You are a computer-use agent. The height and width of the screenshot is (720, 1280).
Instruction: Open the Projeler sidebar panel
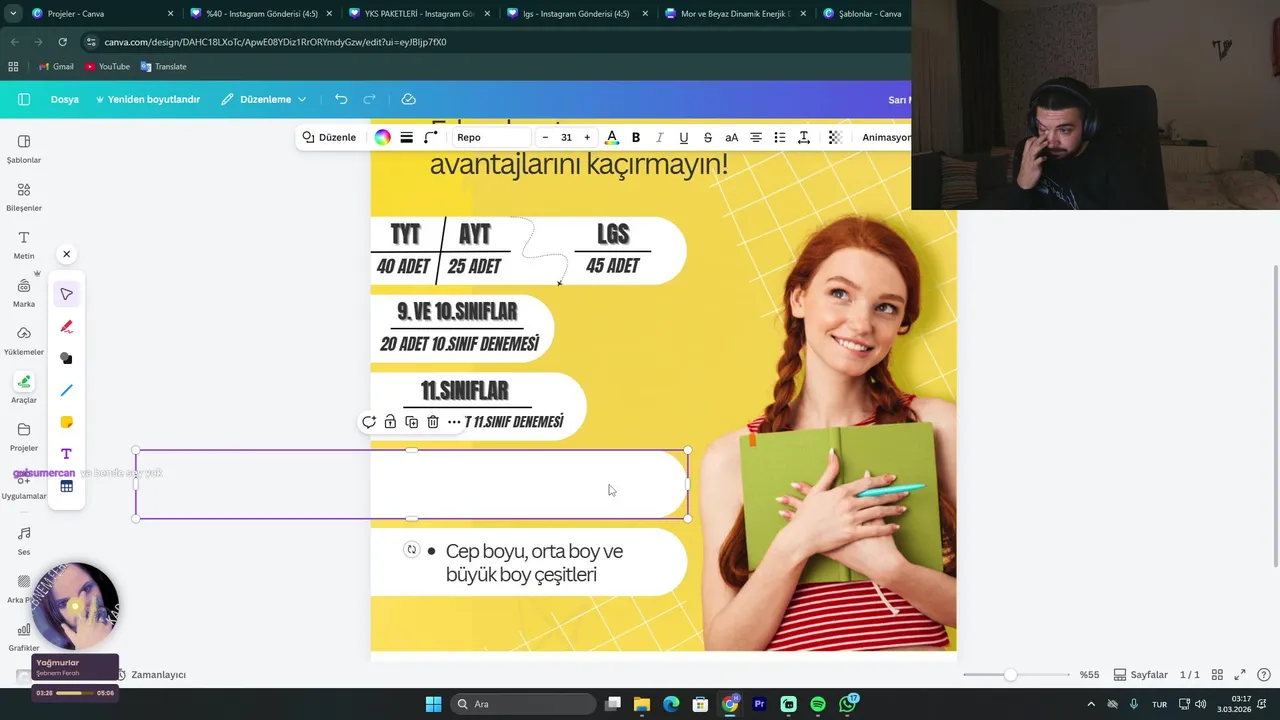pyautogui.click(x=24, y=436)
